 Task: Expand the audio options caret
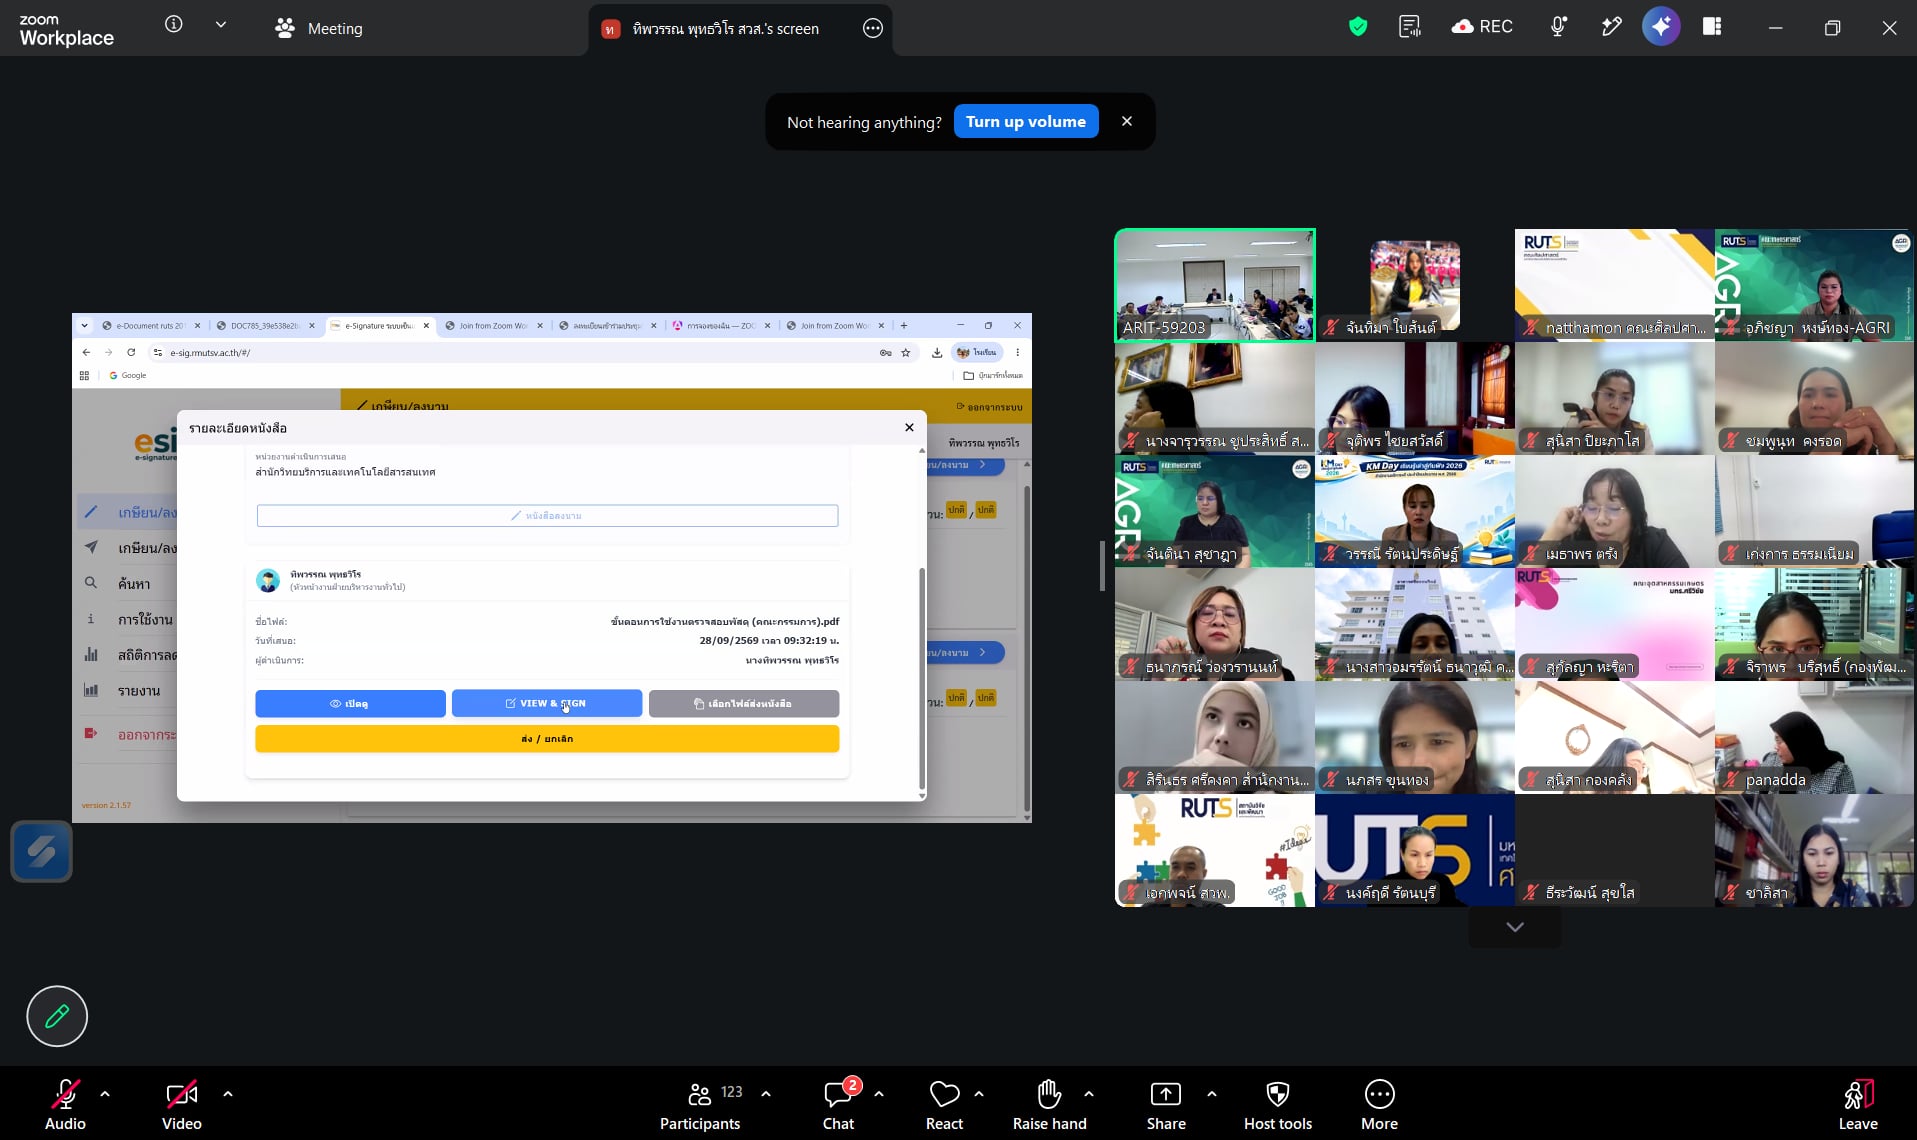(x=105, y=1094)
